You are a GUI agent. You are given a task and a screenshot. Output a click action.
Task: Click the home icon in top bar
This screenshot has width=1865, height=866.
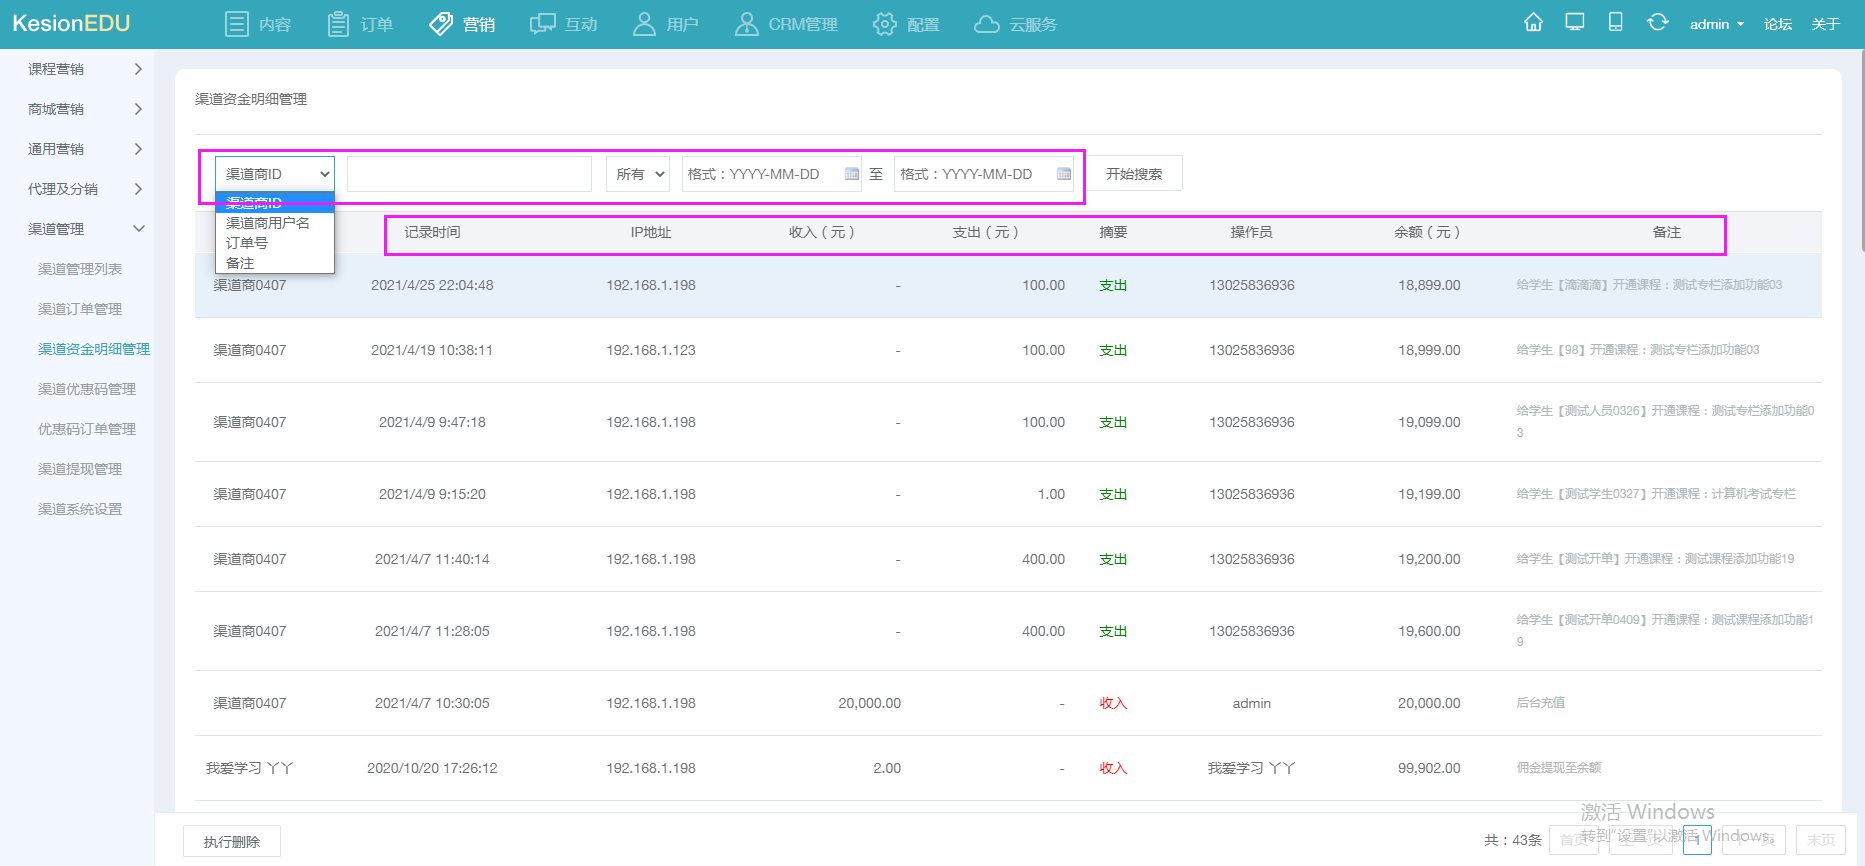(x=1533, y=23)
